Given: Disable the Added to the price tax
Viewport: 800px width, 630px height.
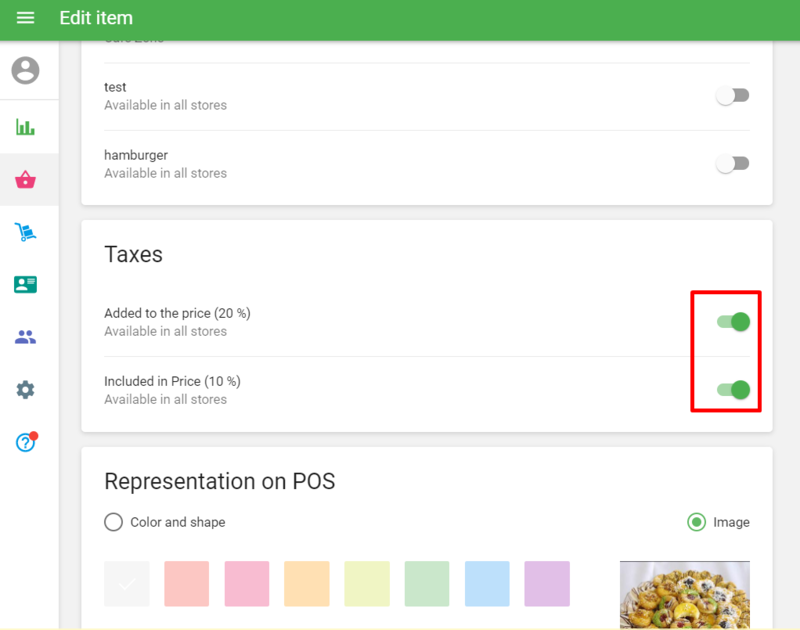Looking at the screenshot, I should point(733,322).
